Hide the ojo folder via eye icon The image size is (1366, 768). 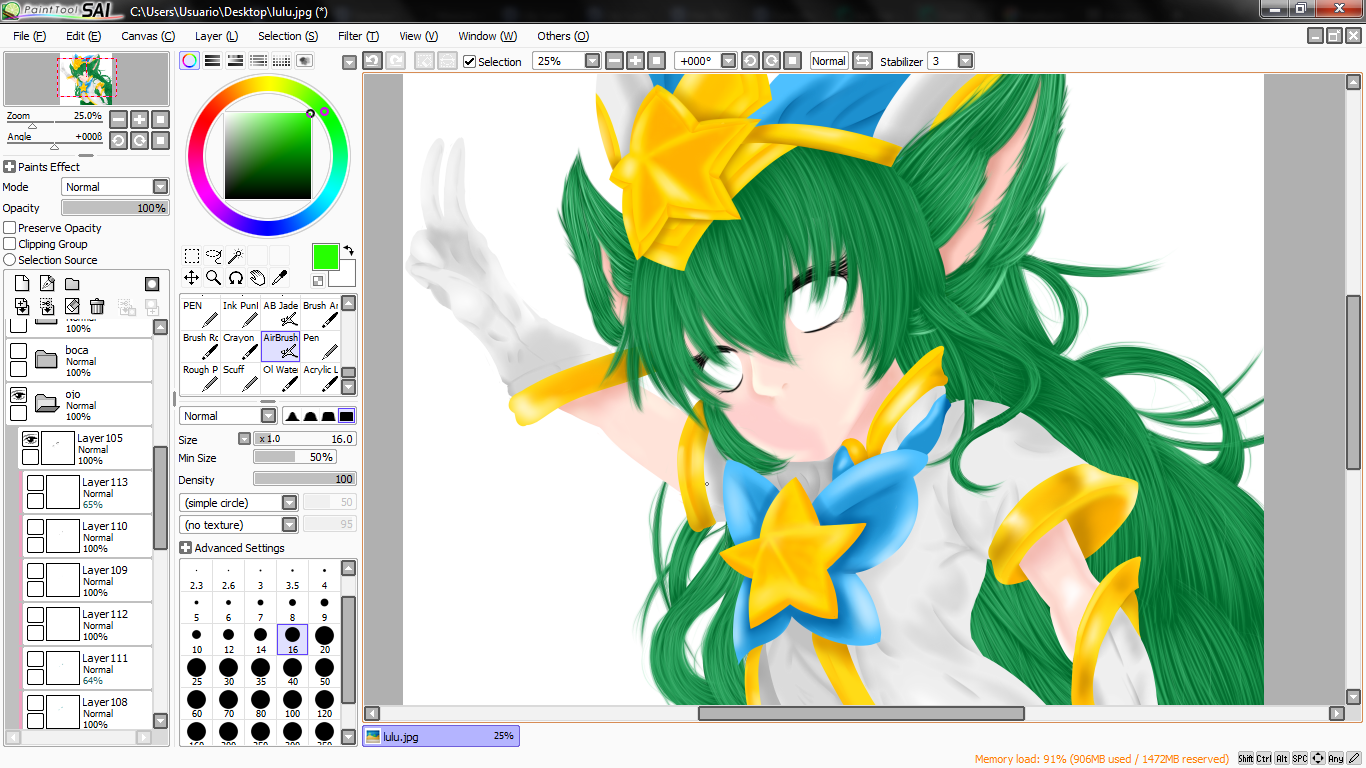pos(18,396)
